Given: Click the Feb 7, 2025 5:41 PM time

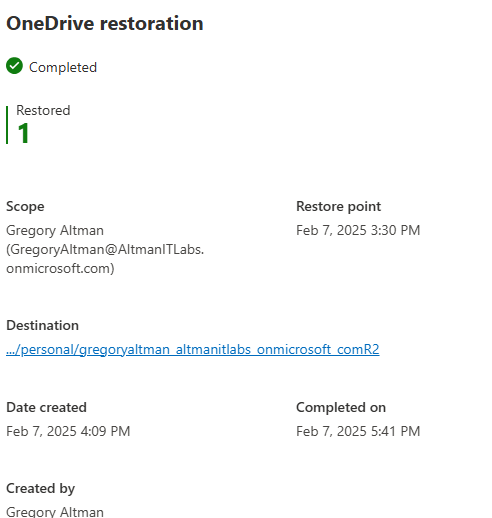Looking at the screenshot, I should 358,431.
